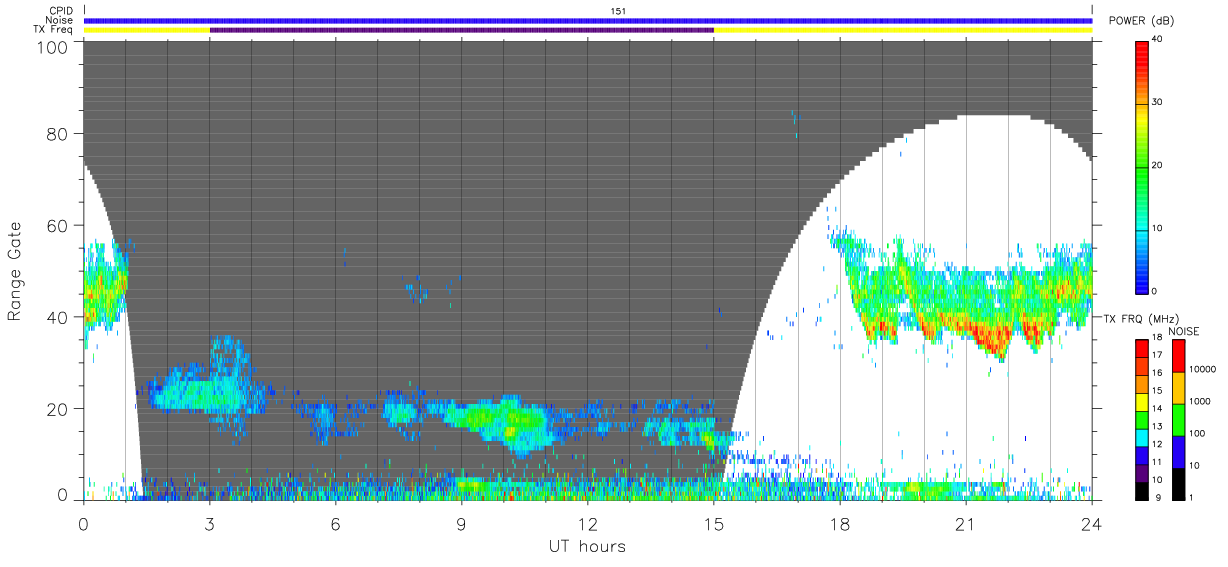Click the 'POWER (dB)' colorbar title

1142,21
